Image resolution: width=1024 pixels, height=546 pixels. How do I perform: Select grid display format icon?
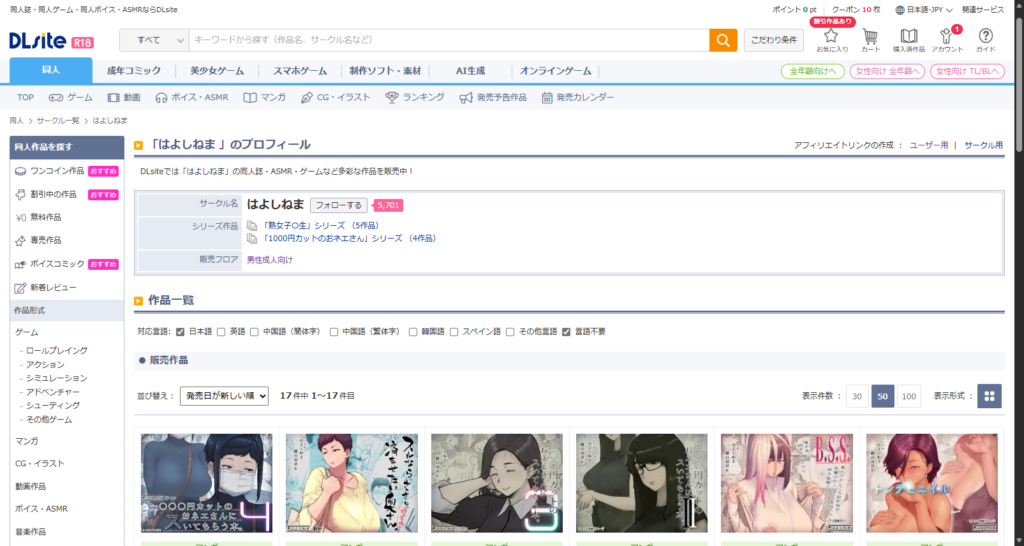click(989, 396)
